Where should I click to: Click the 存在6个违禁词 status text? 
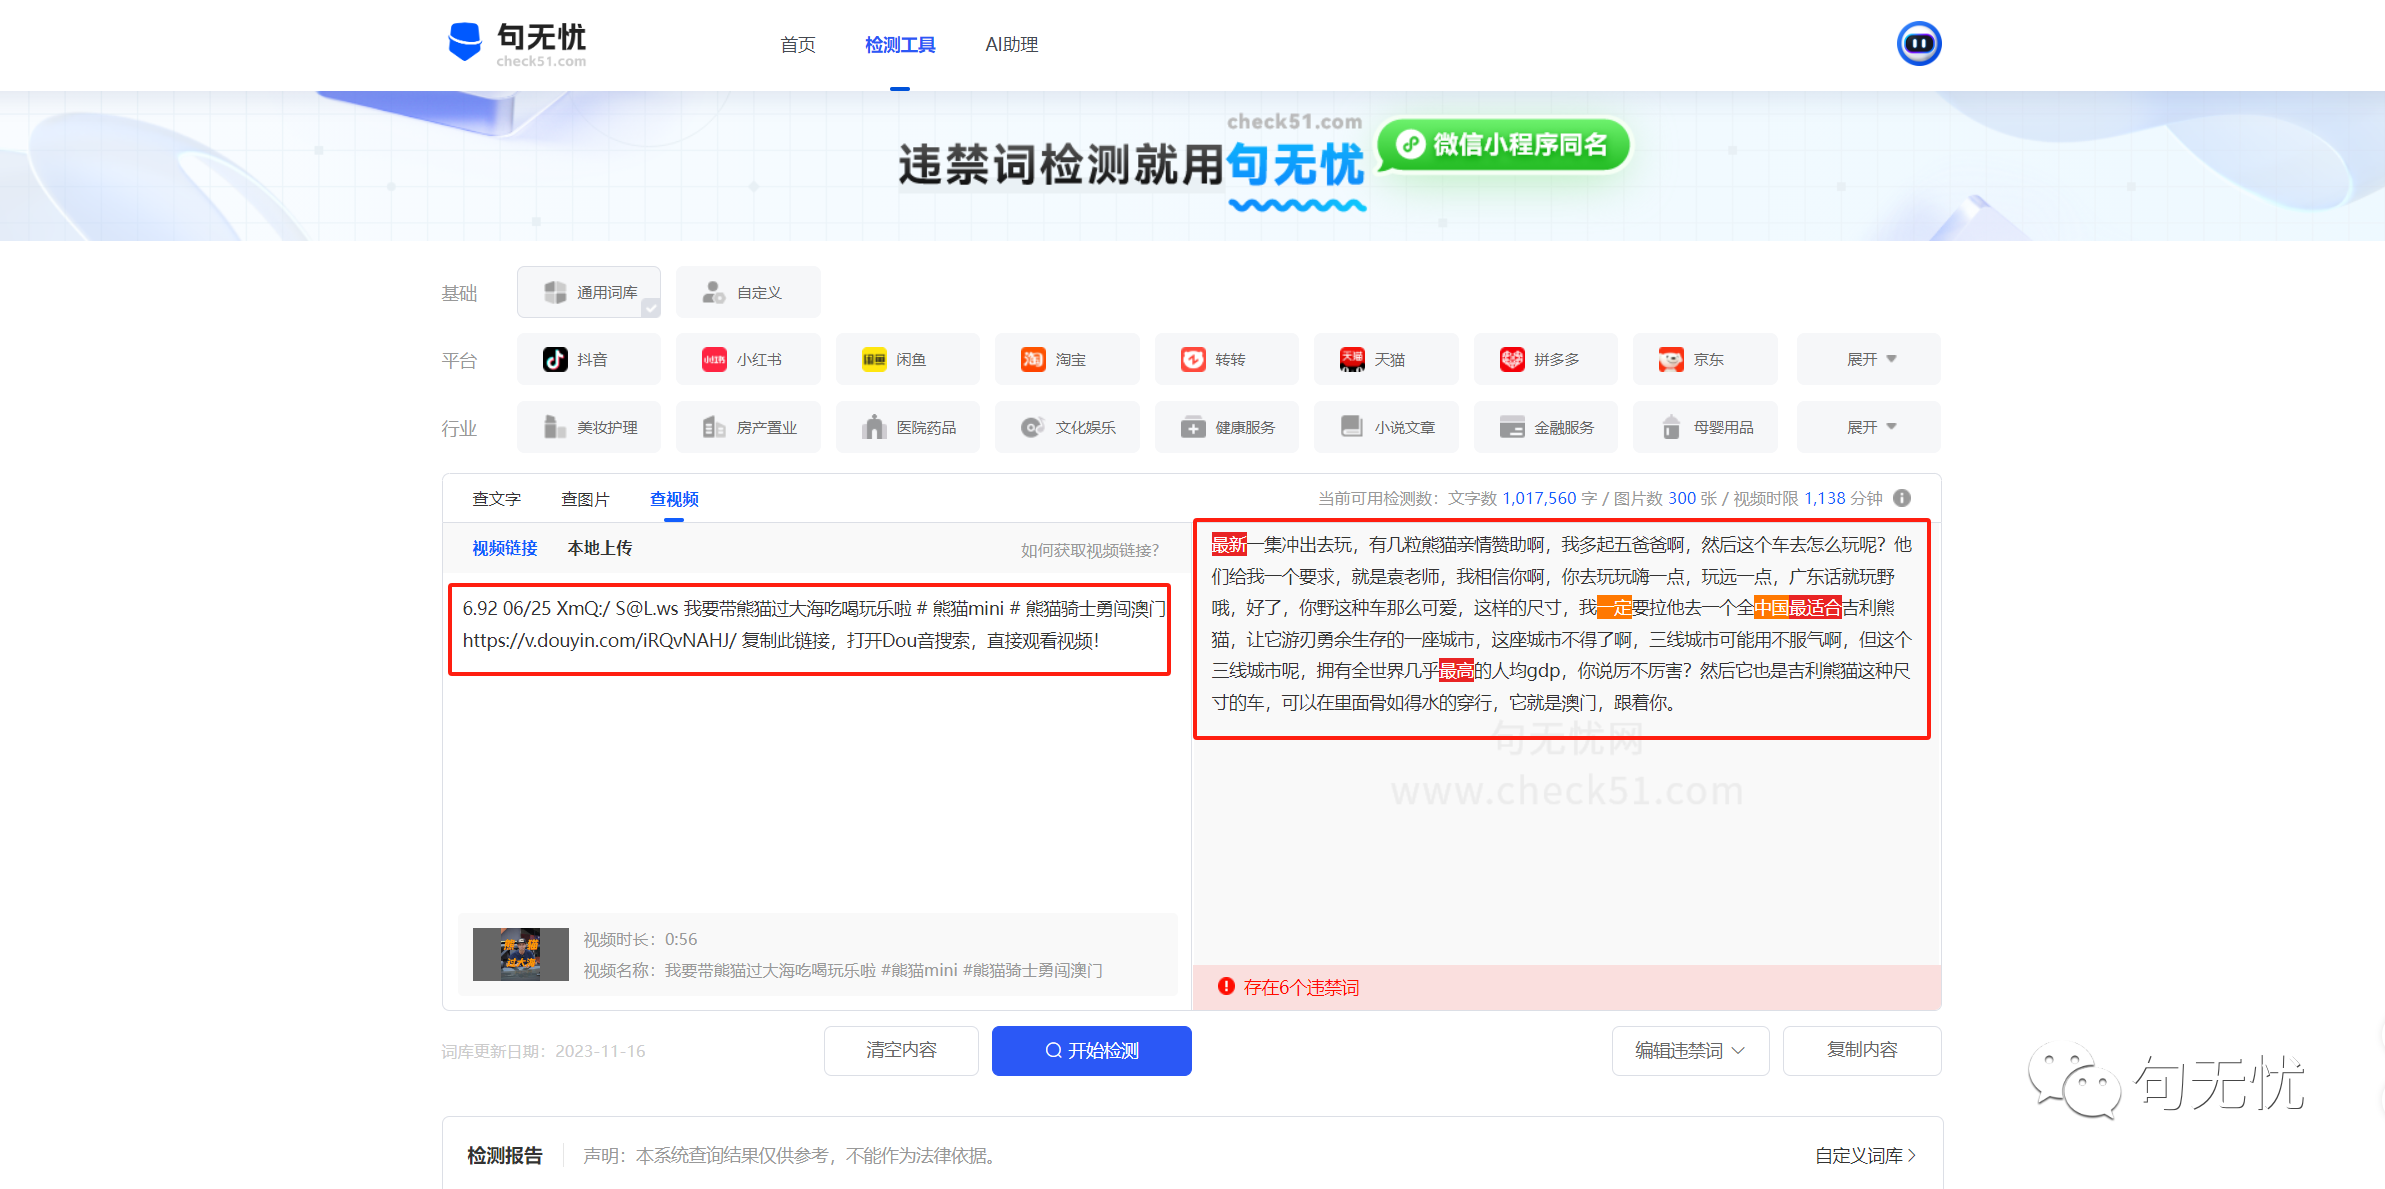[x=1301, y=988]
